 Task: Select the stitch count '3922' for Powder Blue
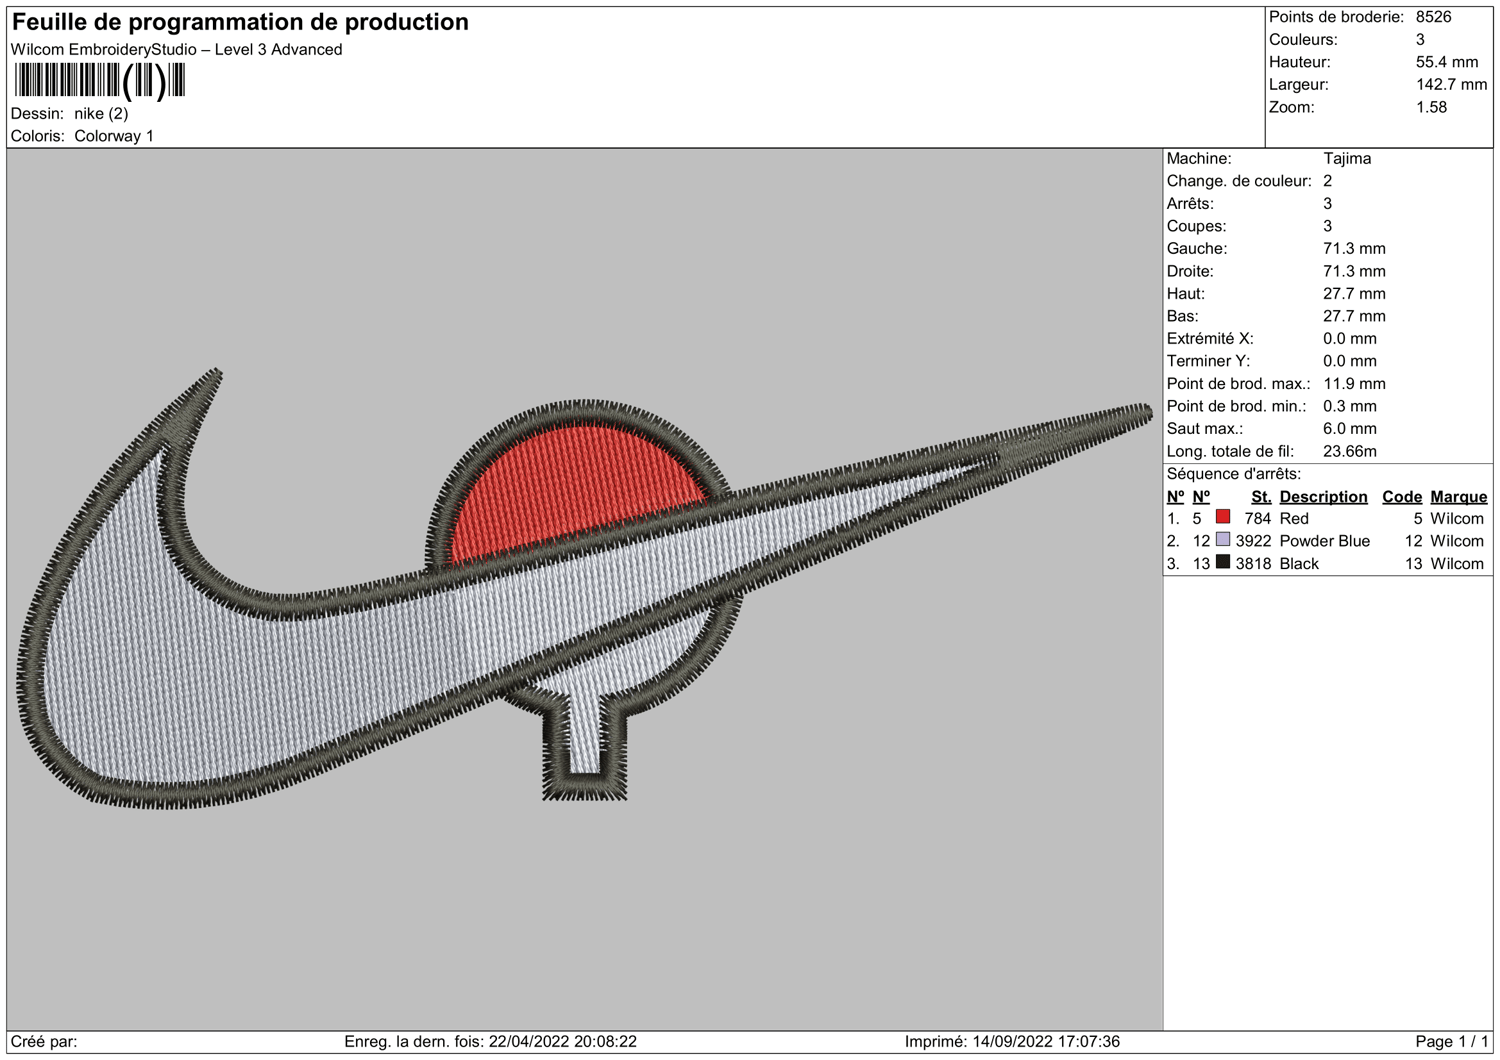pyautogui.click(x=1254, y=541)
